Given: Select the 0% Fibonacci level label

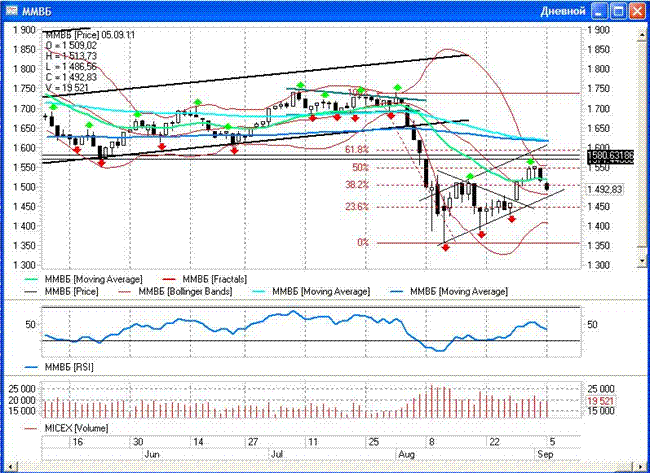Looking at the screenshot, I should click(x=363, y=242).
